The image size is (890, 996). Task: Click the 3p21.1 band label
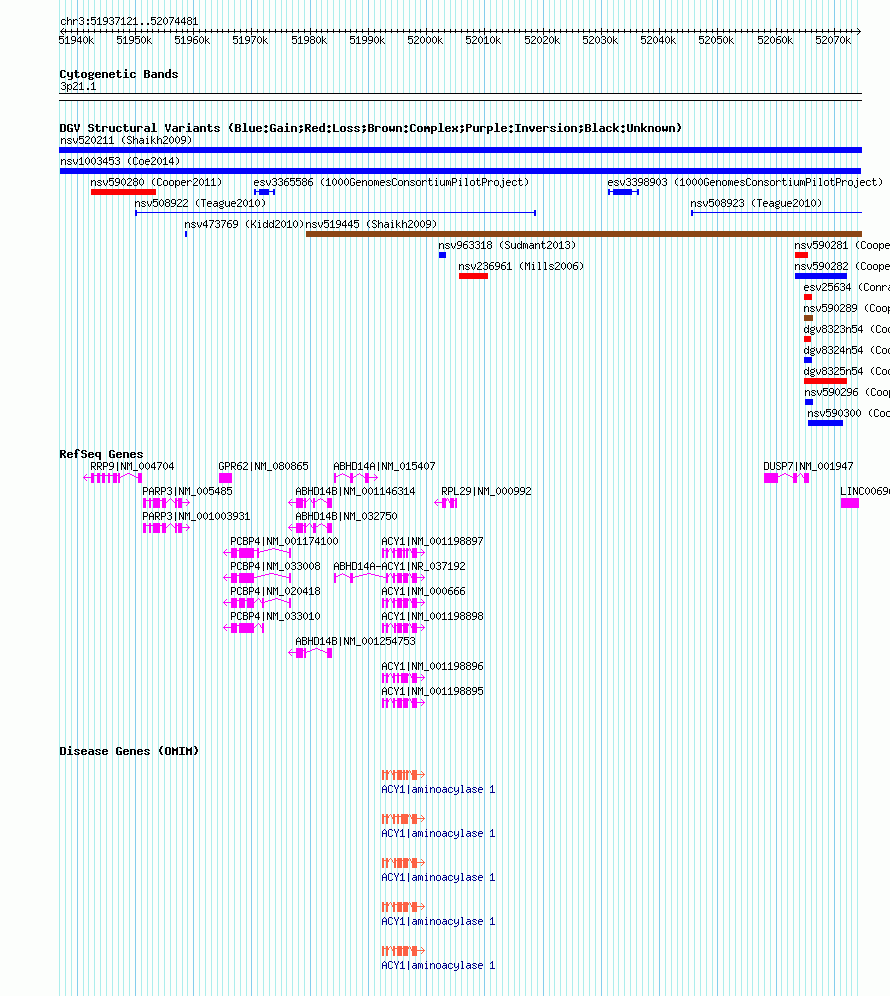[78, 86]
